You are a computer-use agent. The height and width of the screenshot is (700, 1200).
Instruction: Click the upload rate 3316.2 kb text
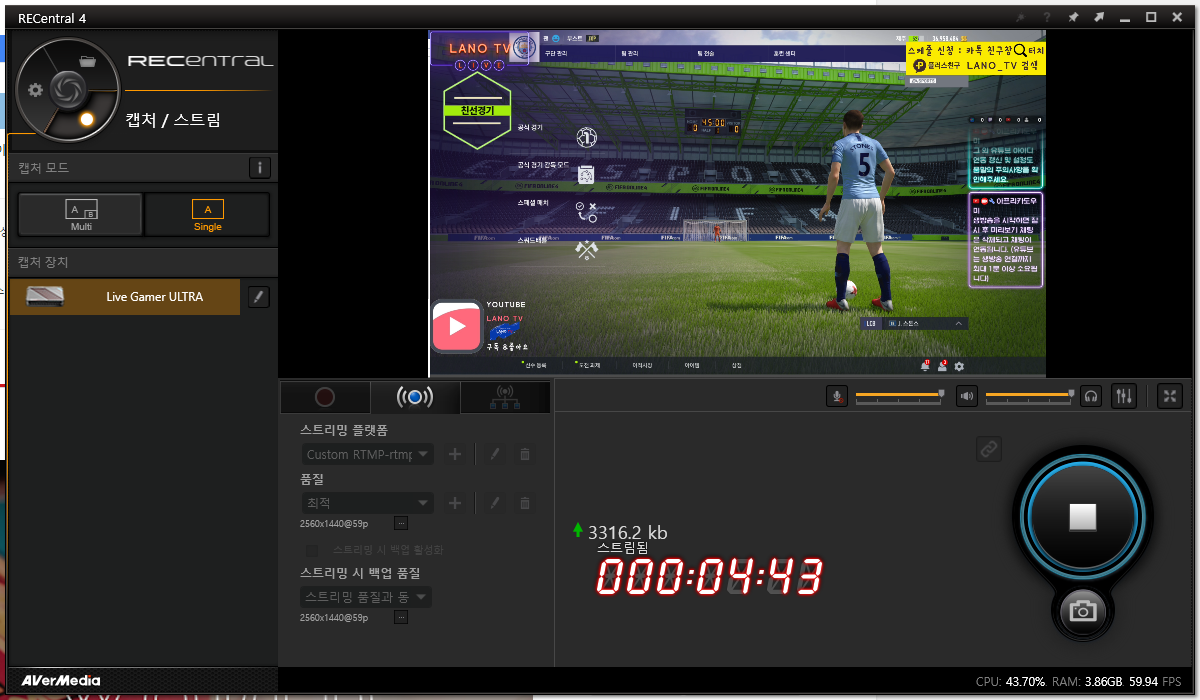point(628,532)
